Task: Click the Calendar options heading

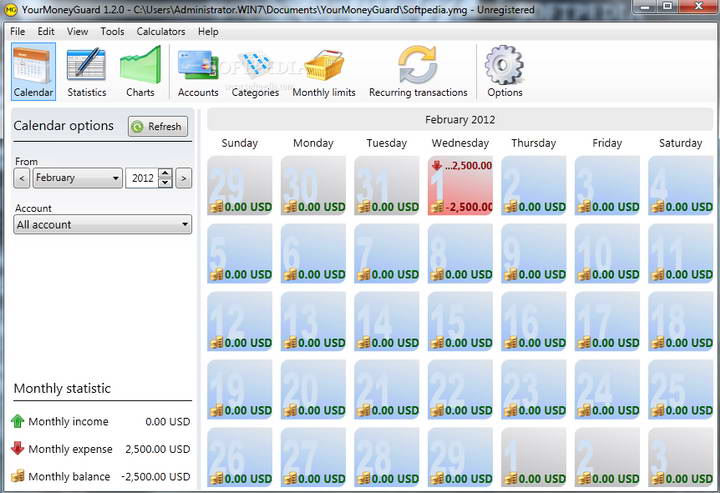Action: coord(63,125)
